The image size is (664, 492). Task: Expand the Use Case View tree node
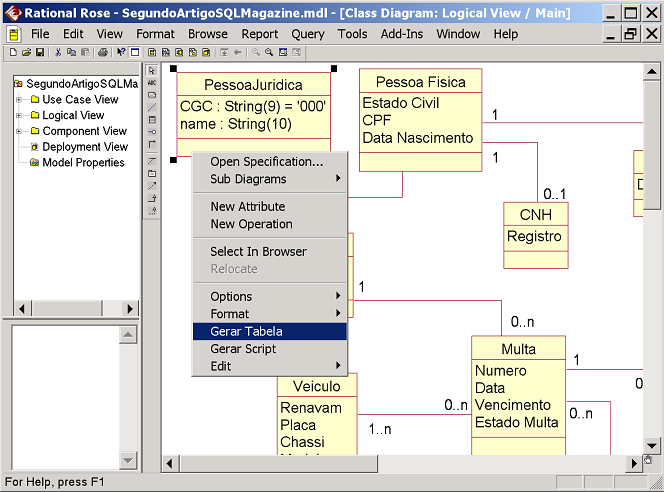[19, 100]
